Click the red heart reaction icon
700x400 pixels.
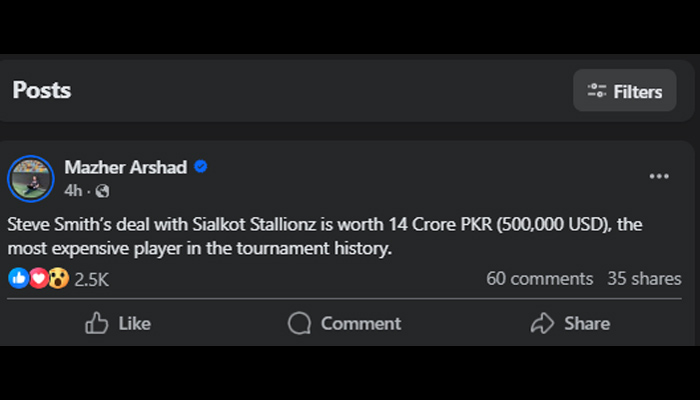pos(38,278)
